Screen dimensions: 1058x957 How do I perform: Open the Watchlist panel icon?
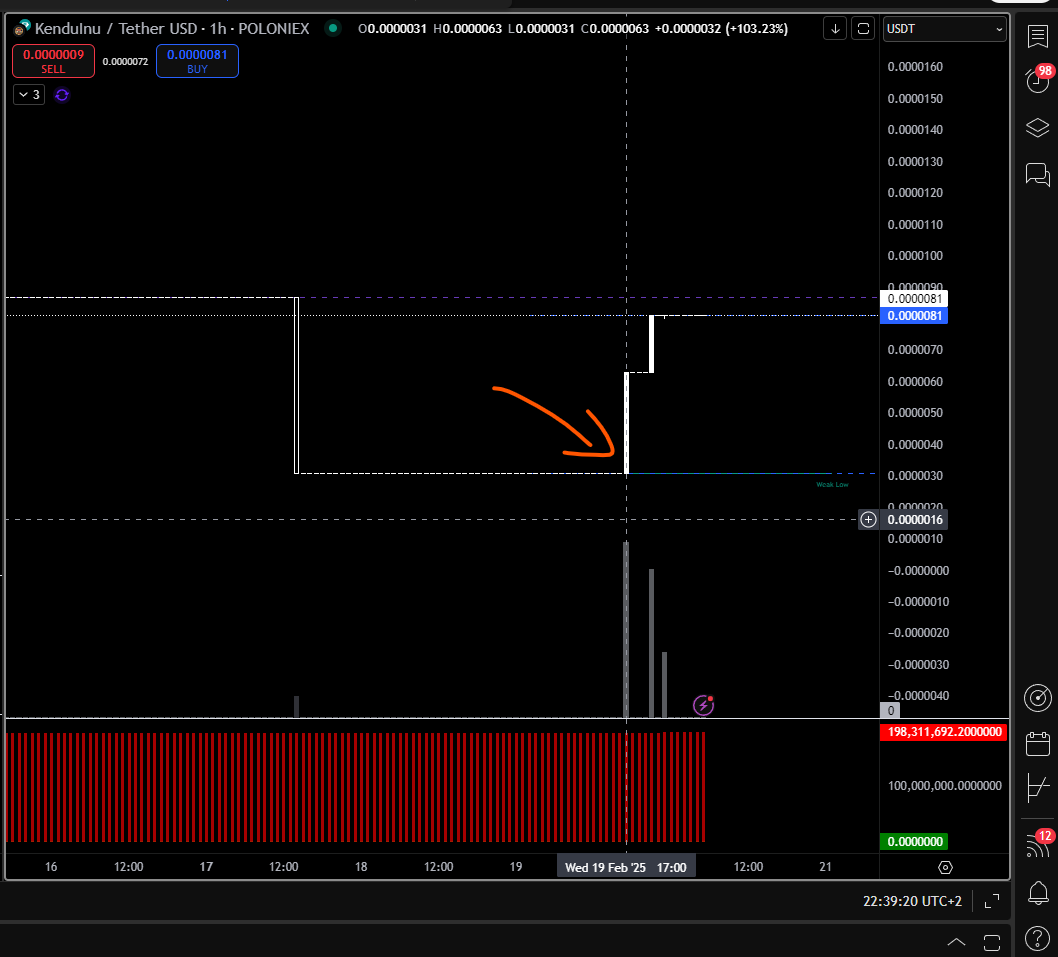click(x=1037, y=36)
